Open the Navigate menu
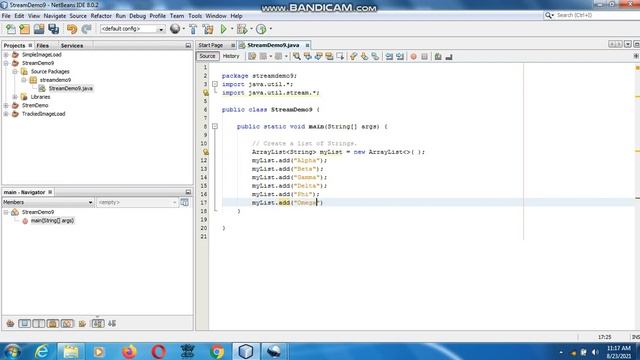 pyautogui.click(x=55, y=16)
